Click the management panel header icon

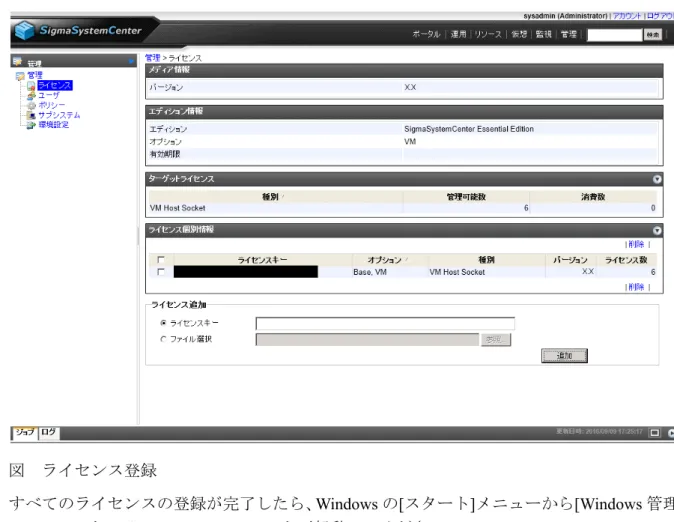click(17, 62)
